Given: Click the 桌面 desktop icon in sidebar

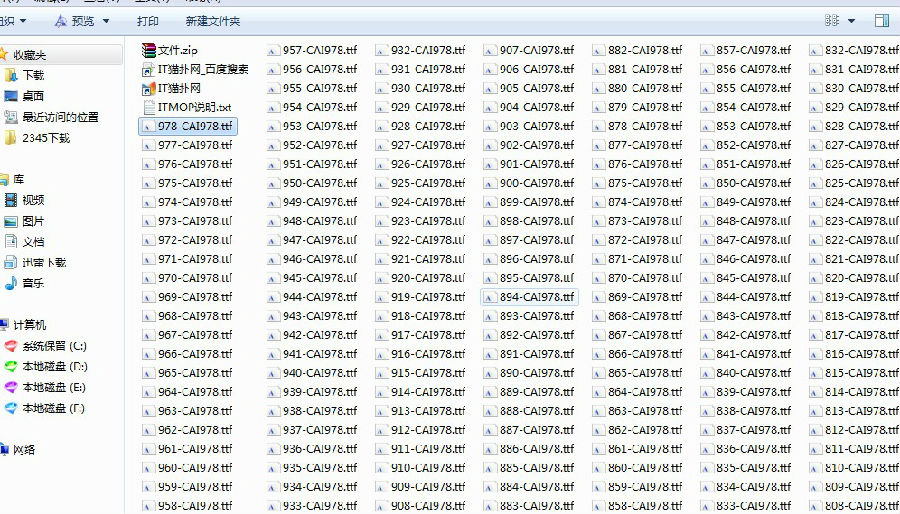Looking at the screenshot, I should click(11, 96).
